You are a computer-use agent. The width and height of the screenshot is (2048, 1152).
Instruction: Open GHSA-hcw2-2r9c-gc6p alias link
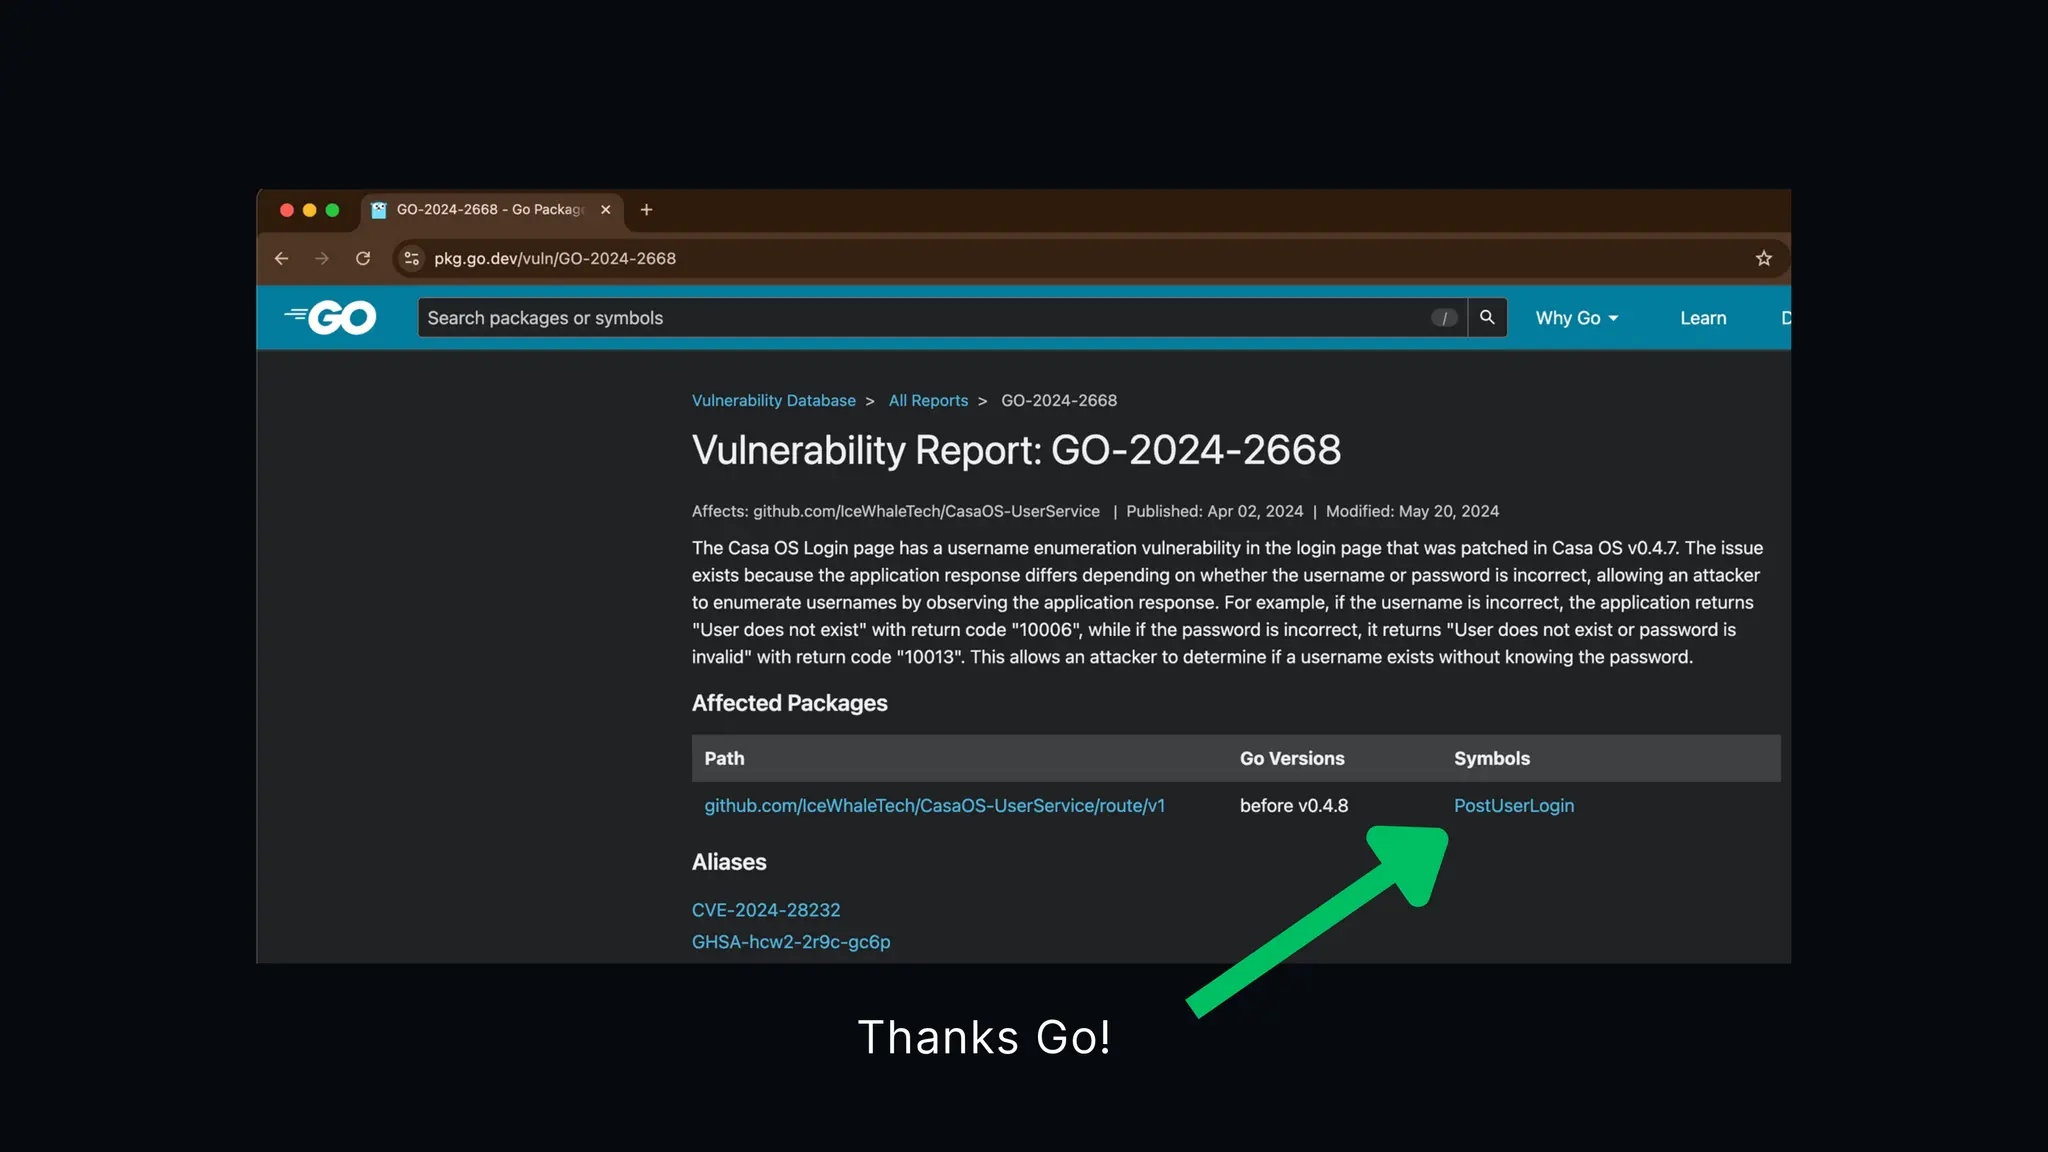click(x=790, y=942)
